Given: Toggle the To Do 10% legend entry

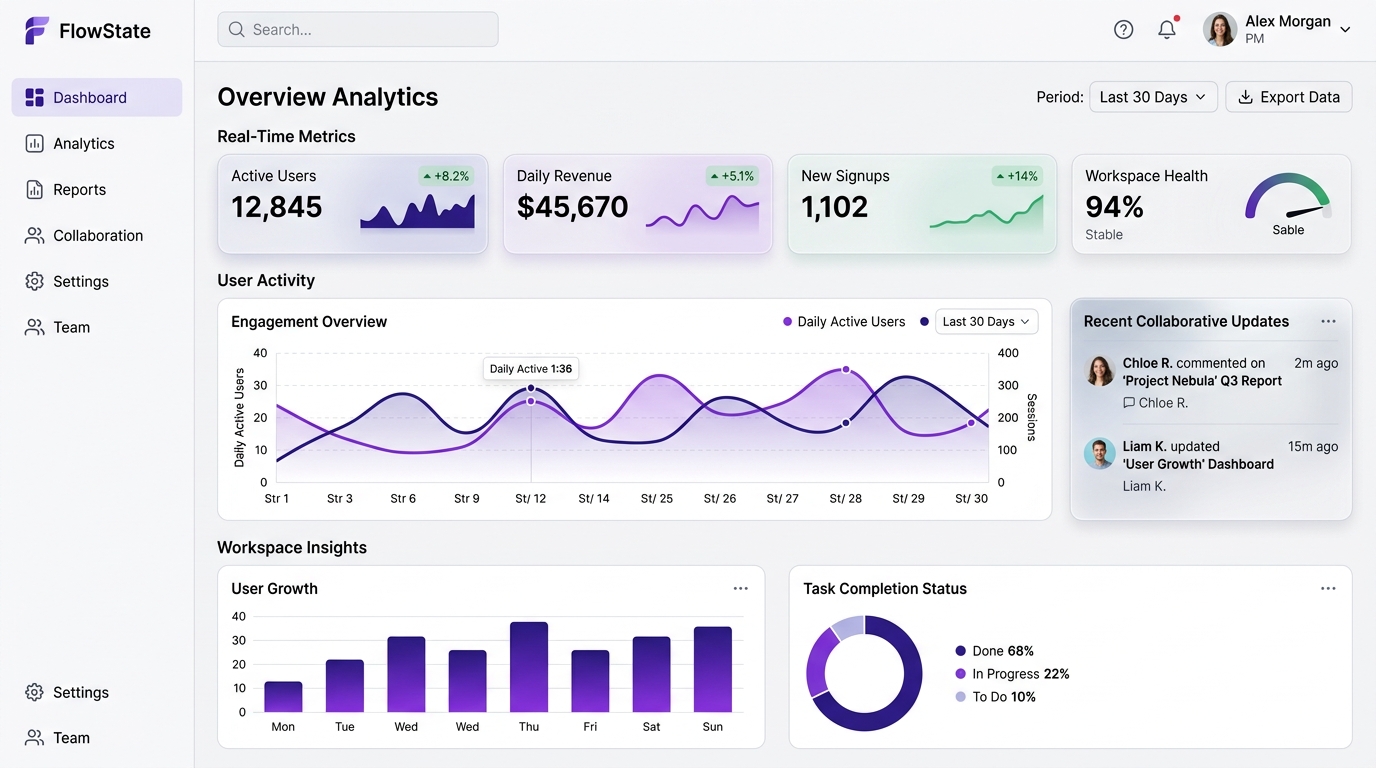Looking at the screenshot, I should 995,697.
